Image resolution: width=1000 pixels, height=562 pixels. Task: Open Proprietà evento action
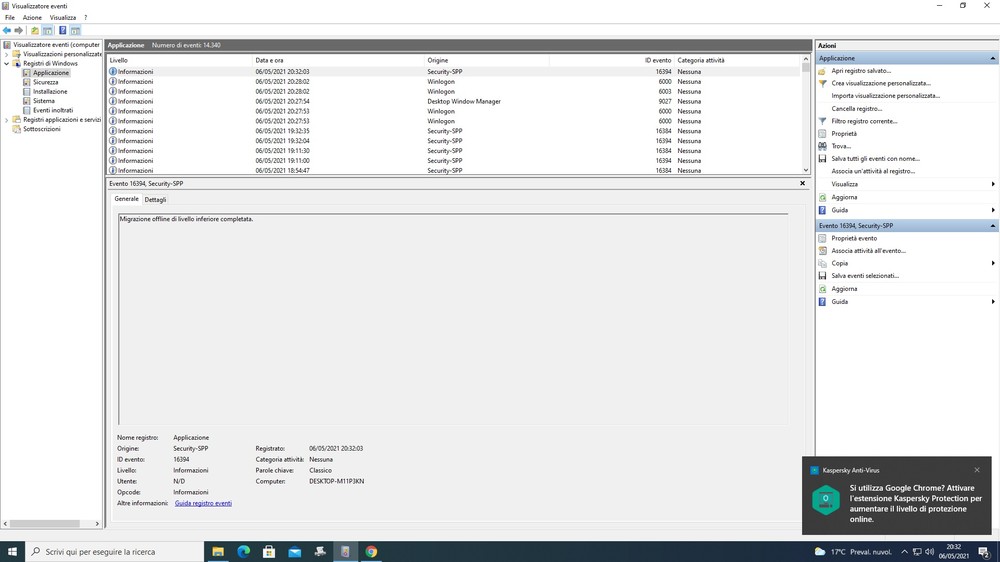(x=854, y=238)
